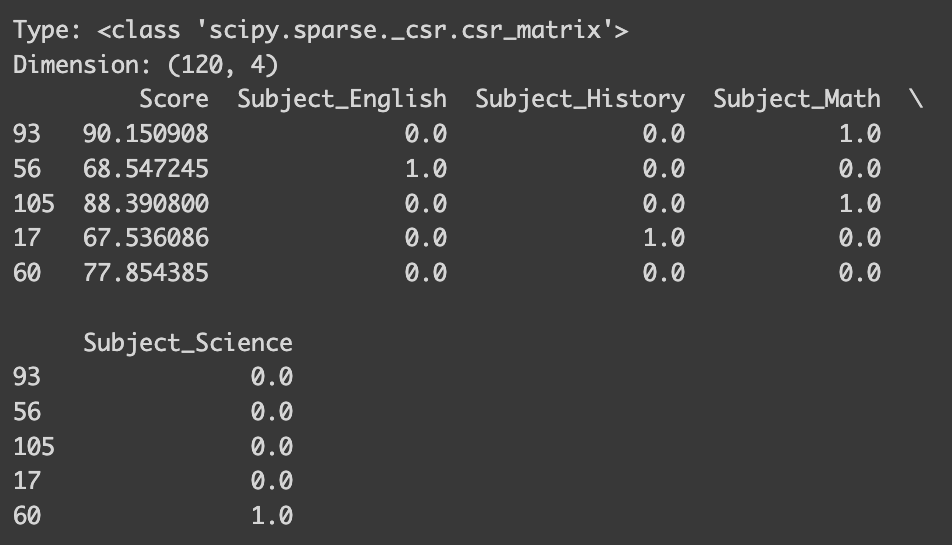Click the score value 88.390800
This screenshot has width=952, height=545.
(146, 204)
